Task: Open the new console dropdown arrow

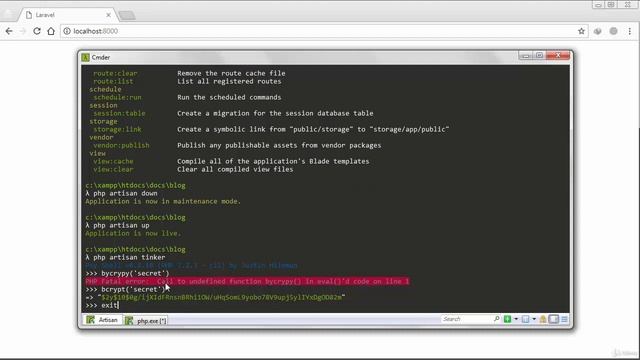Action: point(516,319)
